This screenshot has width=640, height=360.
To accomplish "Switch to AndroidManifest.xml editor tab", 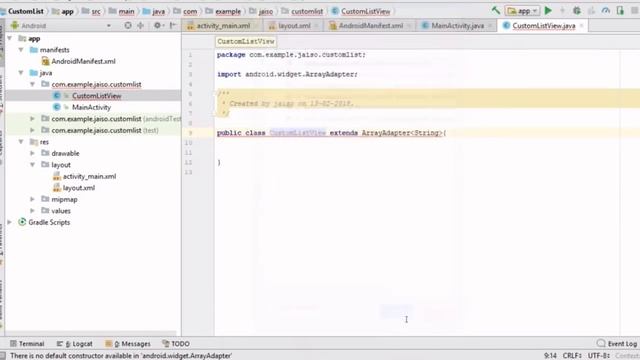I will click(x=370, y=26).
